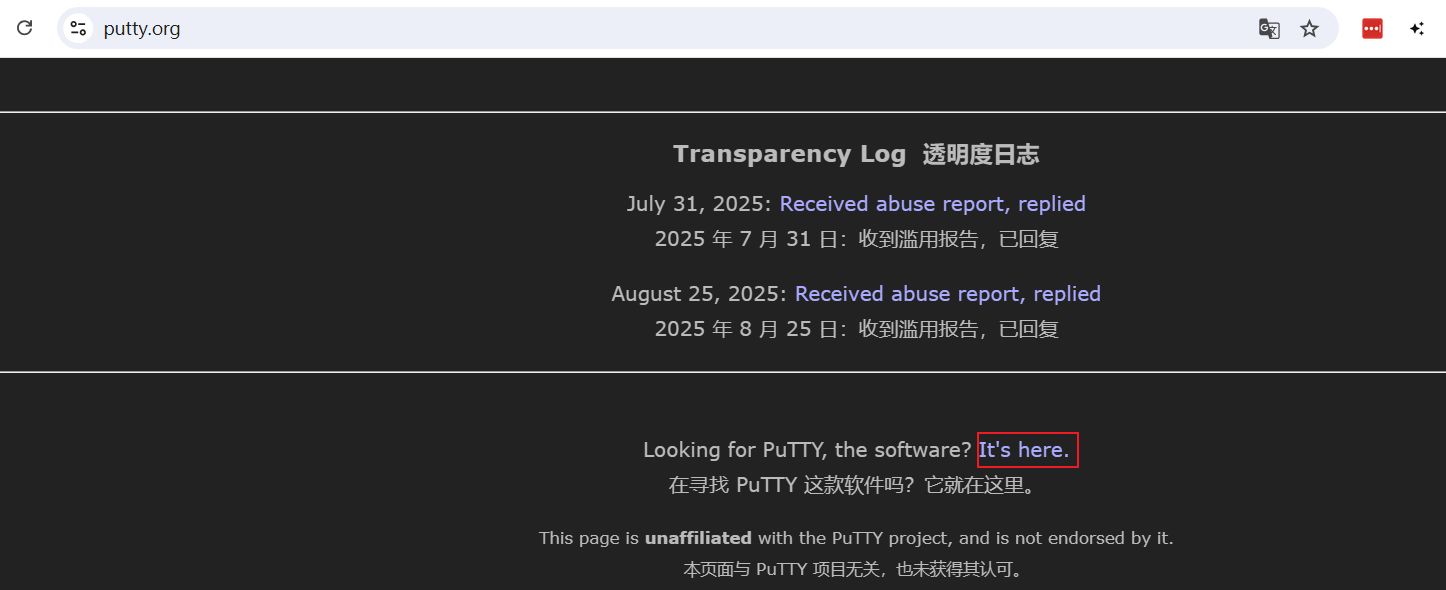Image resolution: width=1446 pixels, height=590 pixels.
Task: Bookmark this page with the star
Action: [1309, 29]
